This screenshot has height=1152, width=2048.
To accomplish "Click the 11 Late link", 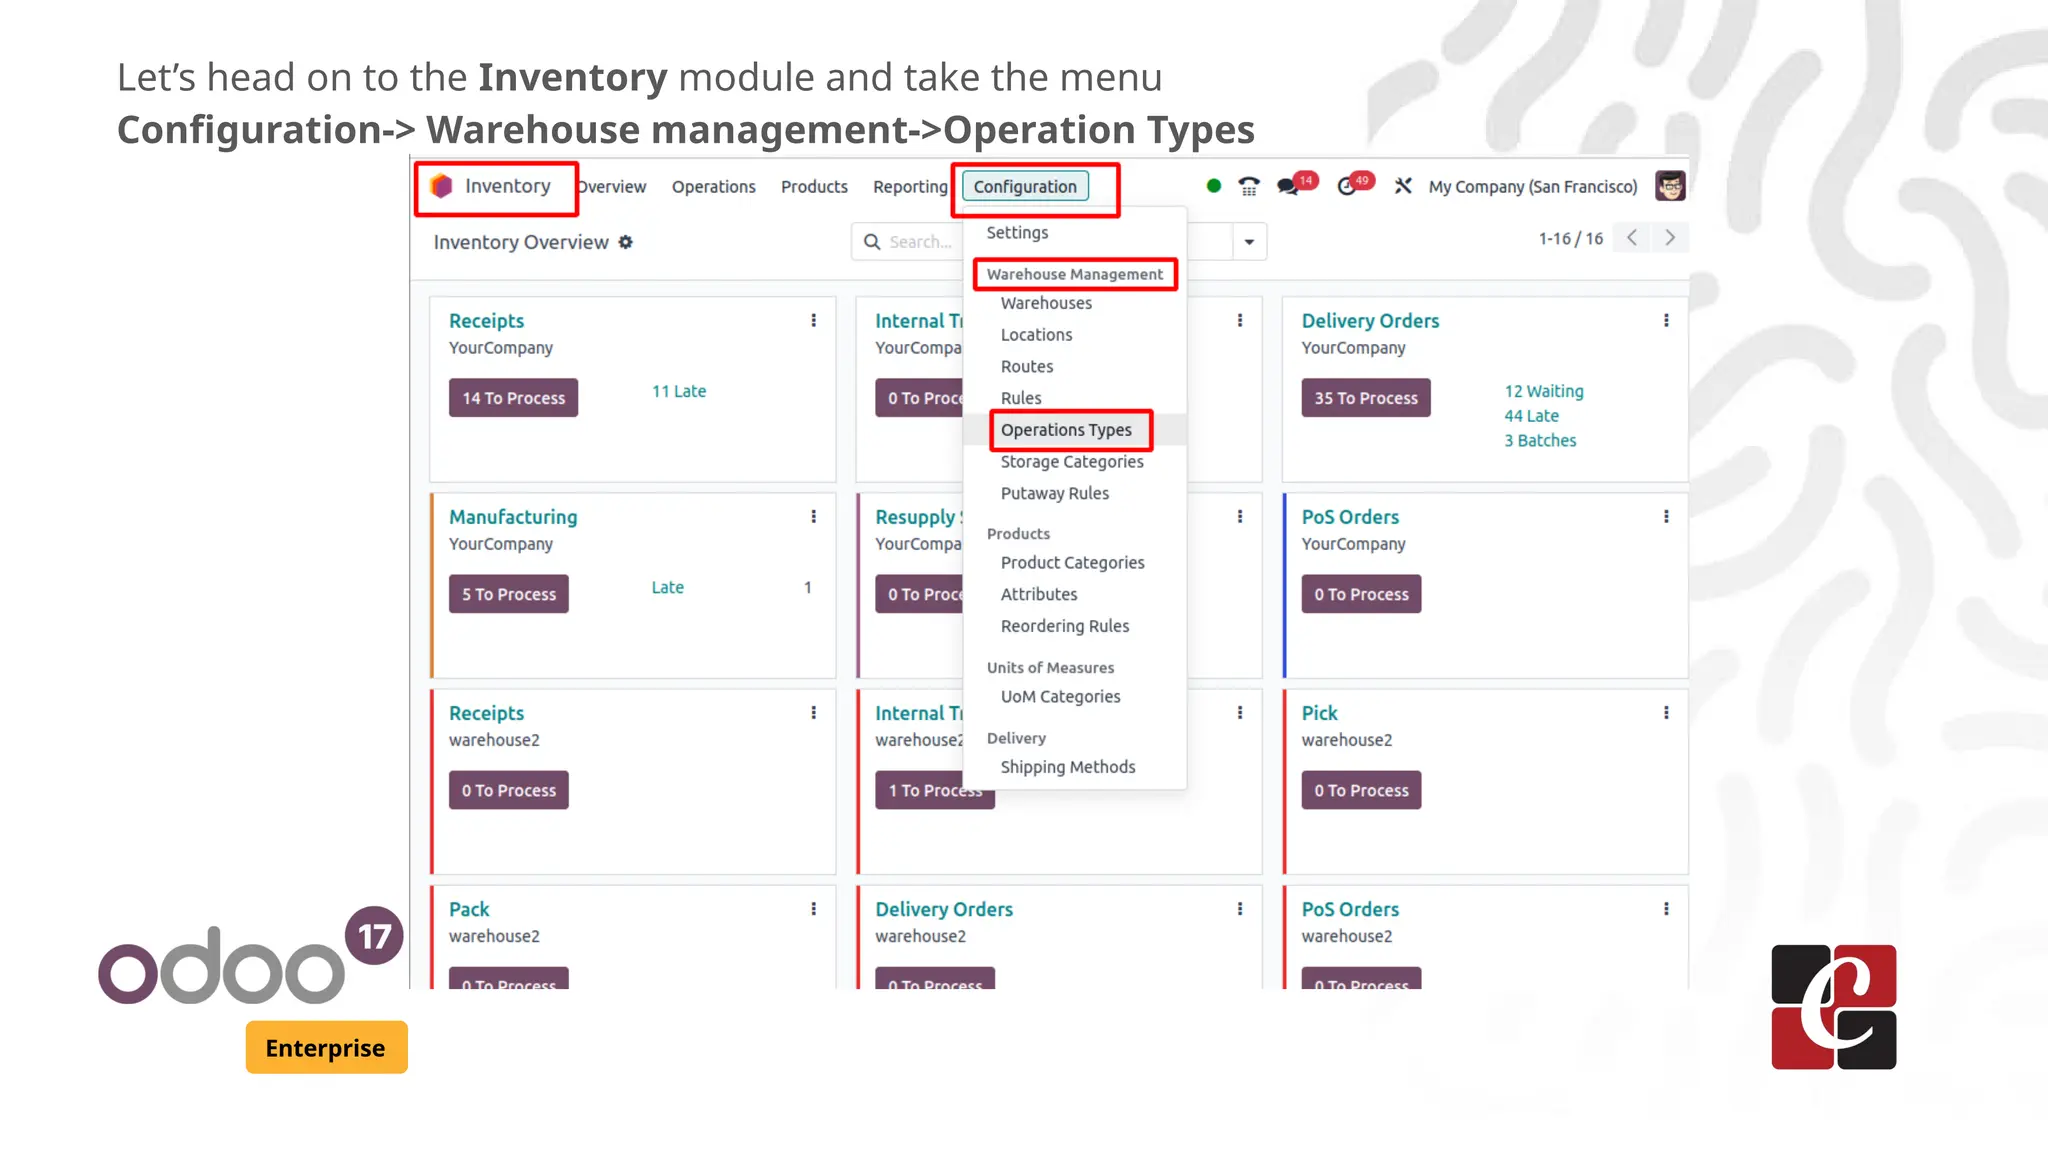I will [x=679, y=391].
